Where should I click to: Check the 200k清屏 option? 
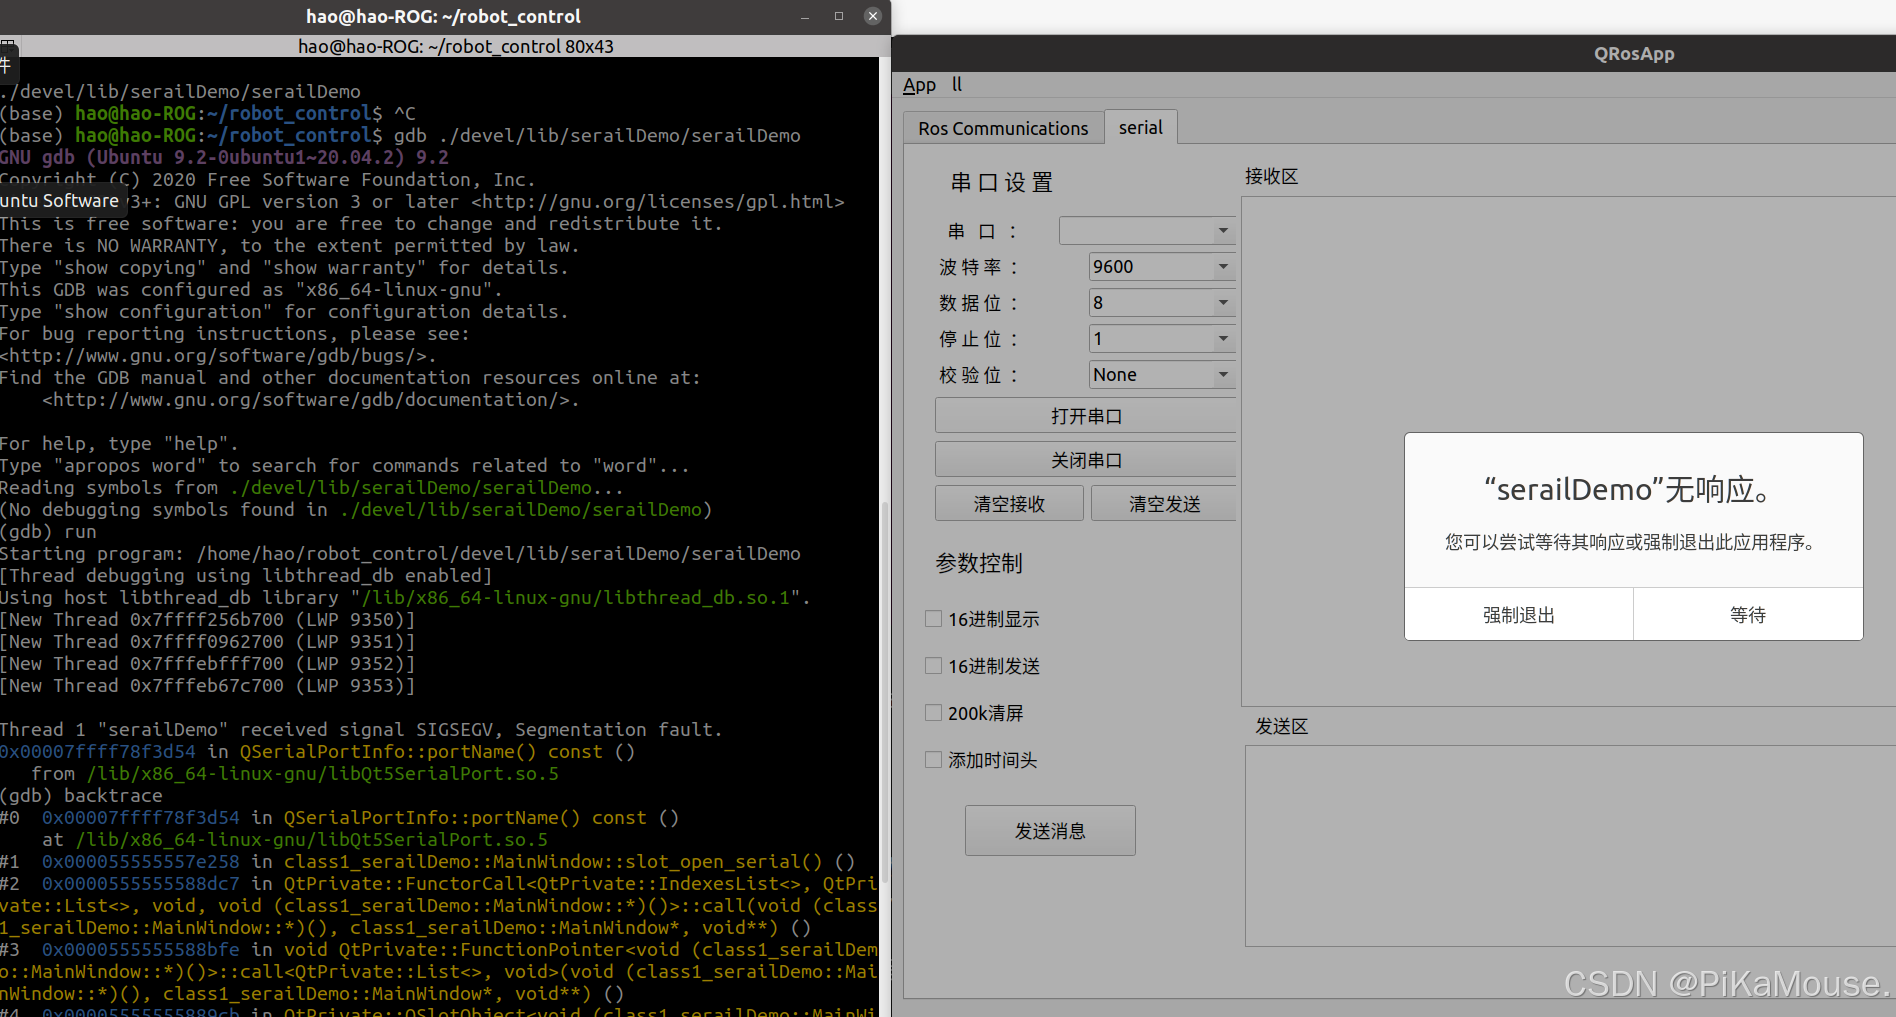(x=933, y=713)
